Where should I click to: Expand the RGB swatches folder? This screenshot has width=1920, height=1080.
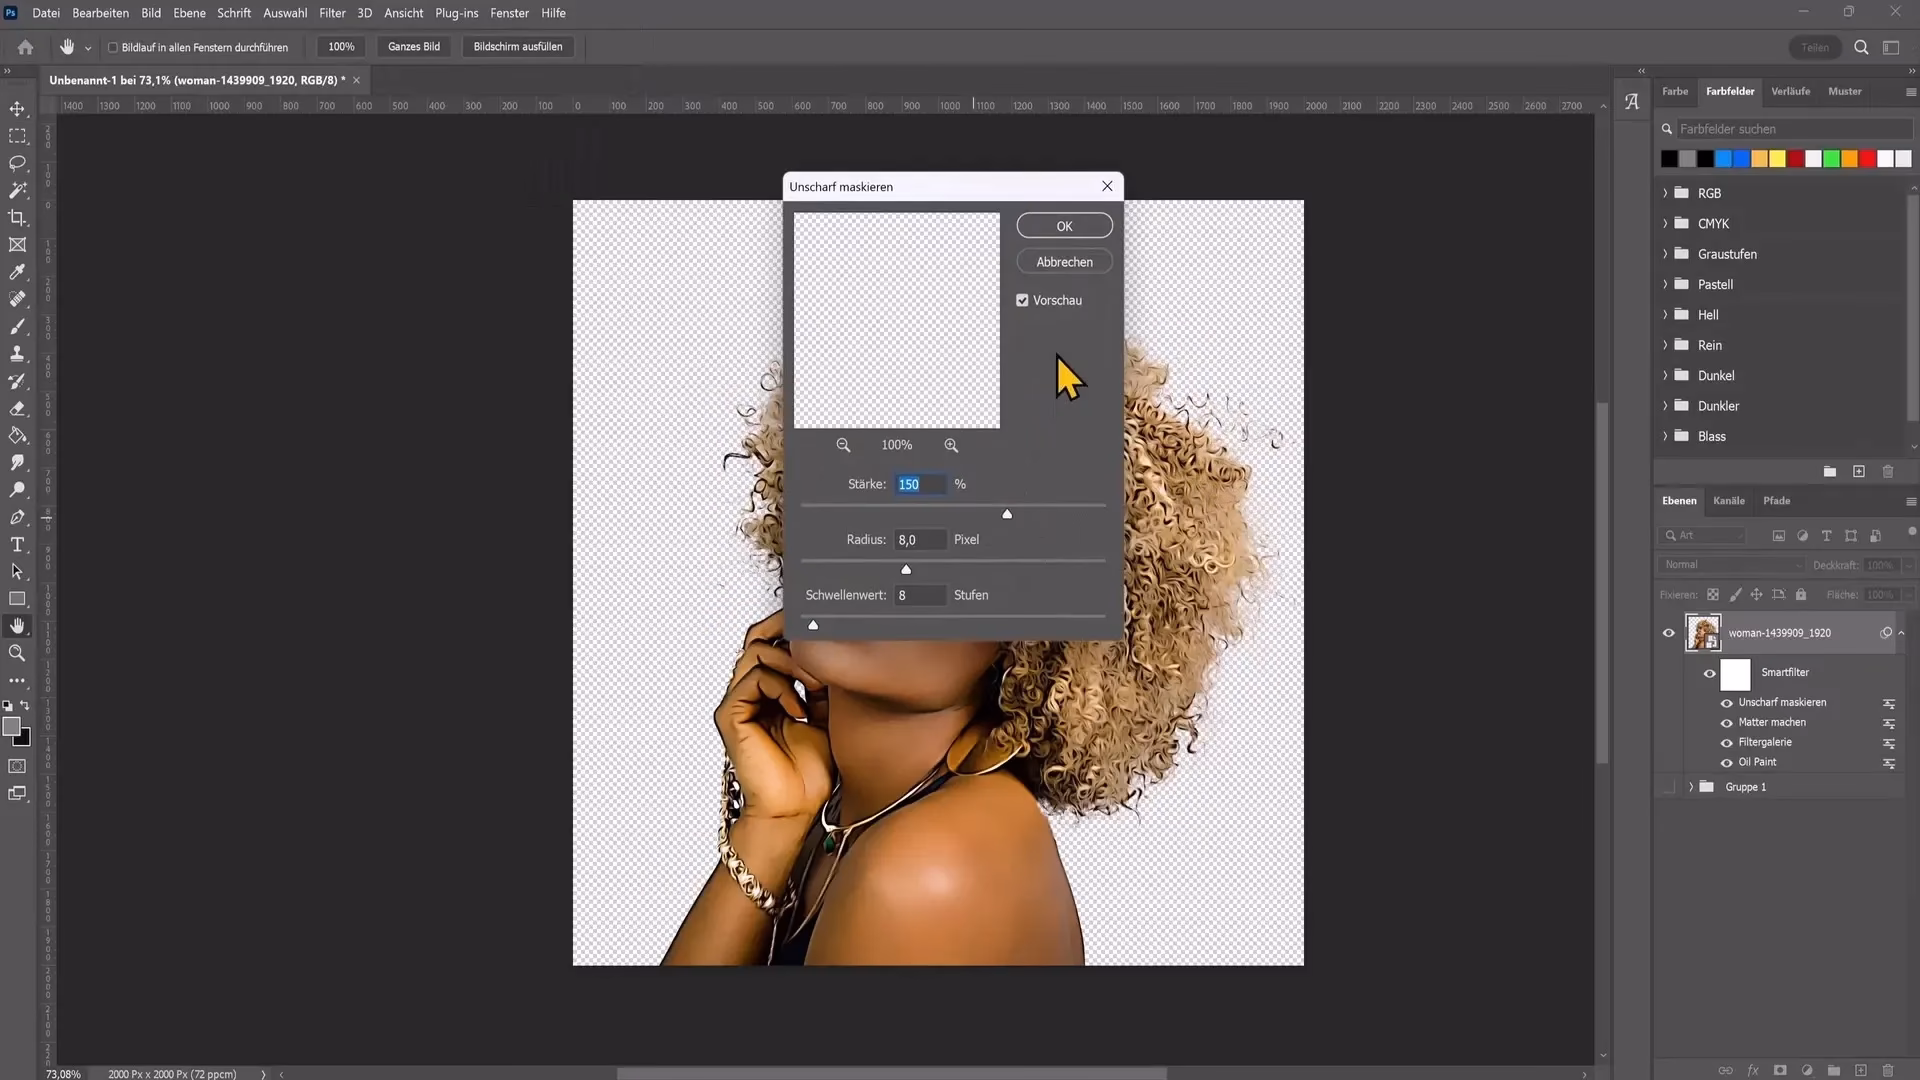click(x=1663, y=193)
